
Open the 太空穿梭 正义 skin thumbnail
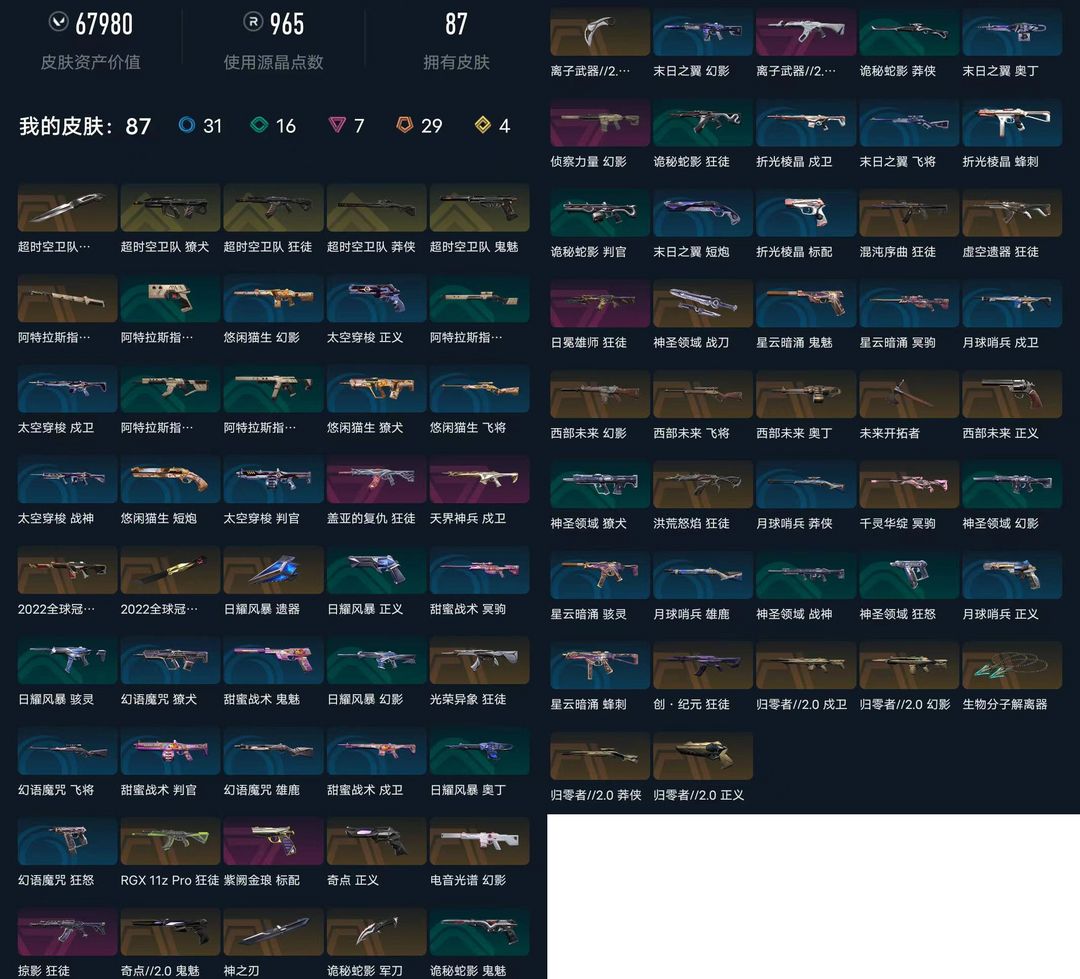[377, 298]
